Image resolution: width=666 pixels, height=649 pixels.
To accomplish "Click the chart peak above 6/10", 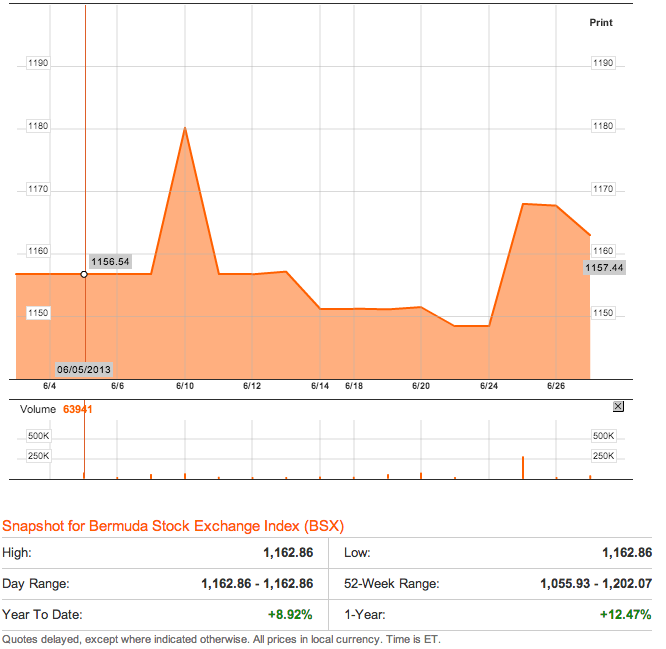I will click(x=185, y=128).
